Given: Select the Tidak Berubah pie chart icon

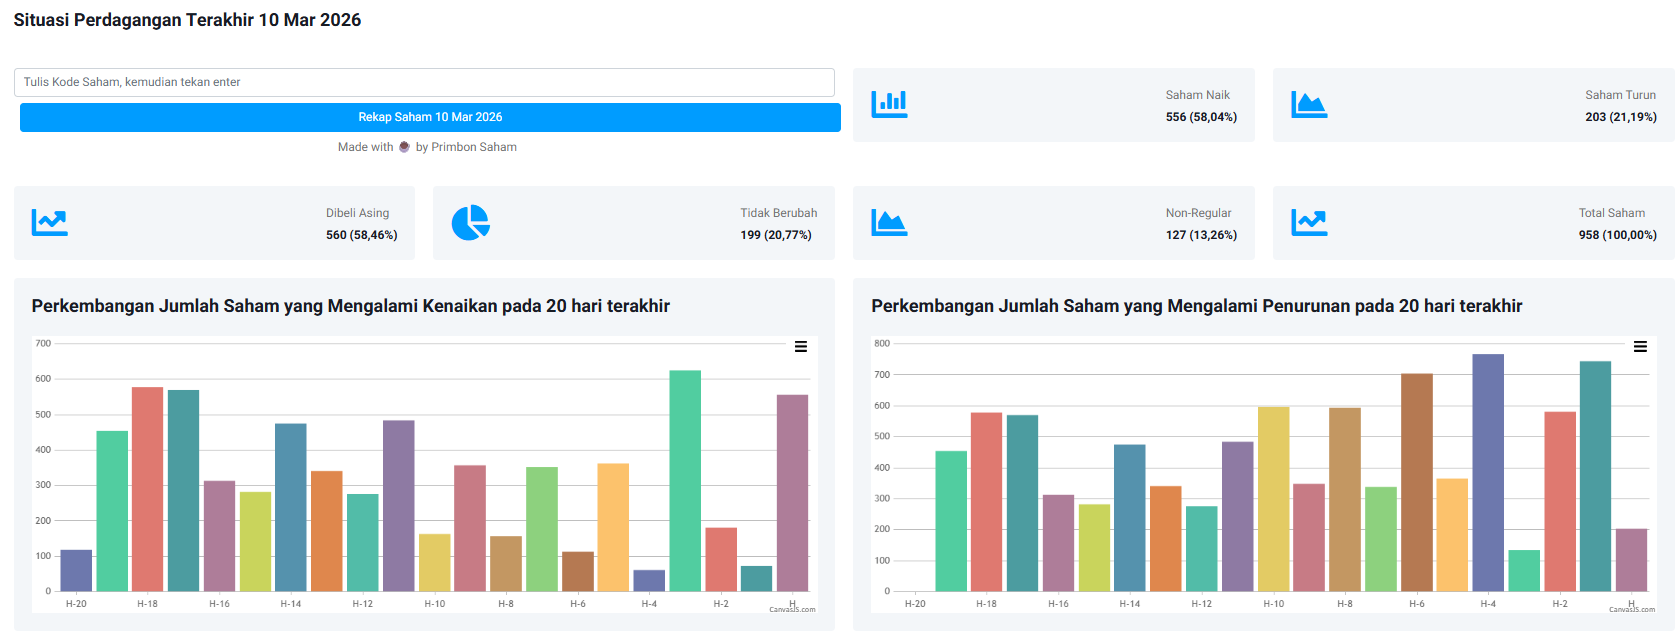Looking at the screenshot, I should point(470,222).
